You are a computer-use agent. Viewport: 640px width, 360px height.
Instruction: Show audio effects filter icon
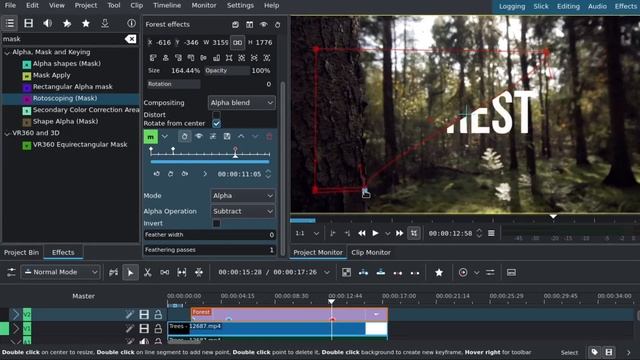tap(47, 23)
